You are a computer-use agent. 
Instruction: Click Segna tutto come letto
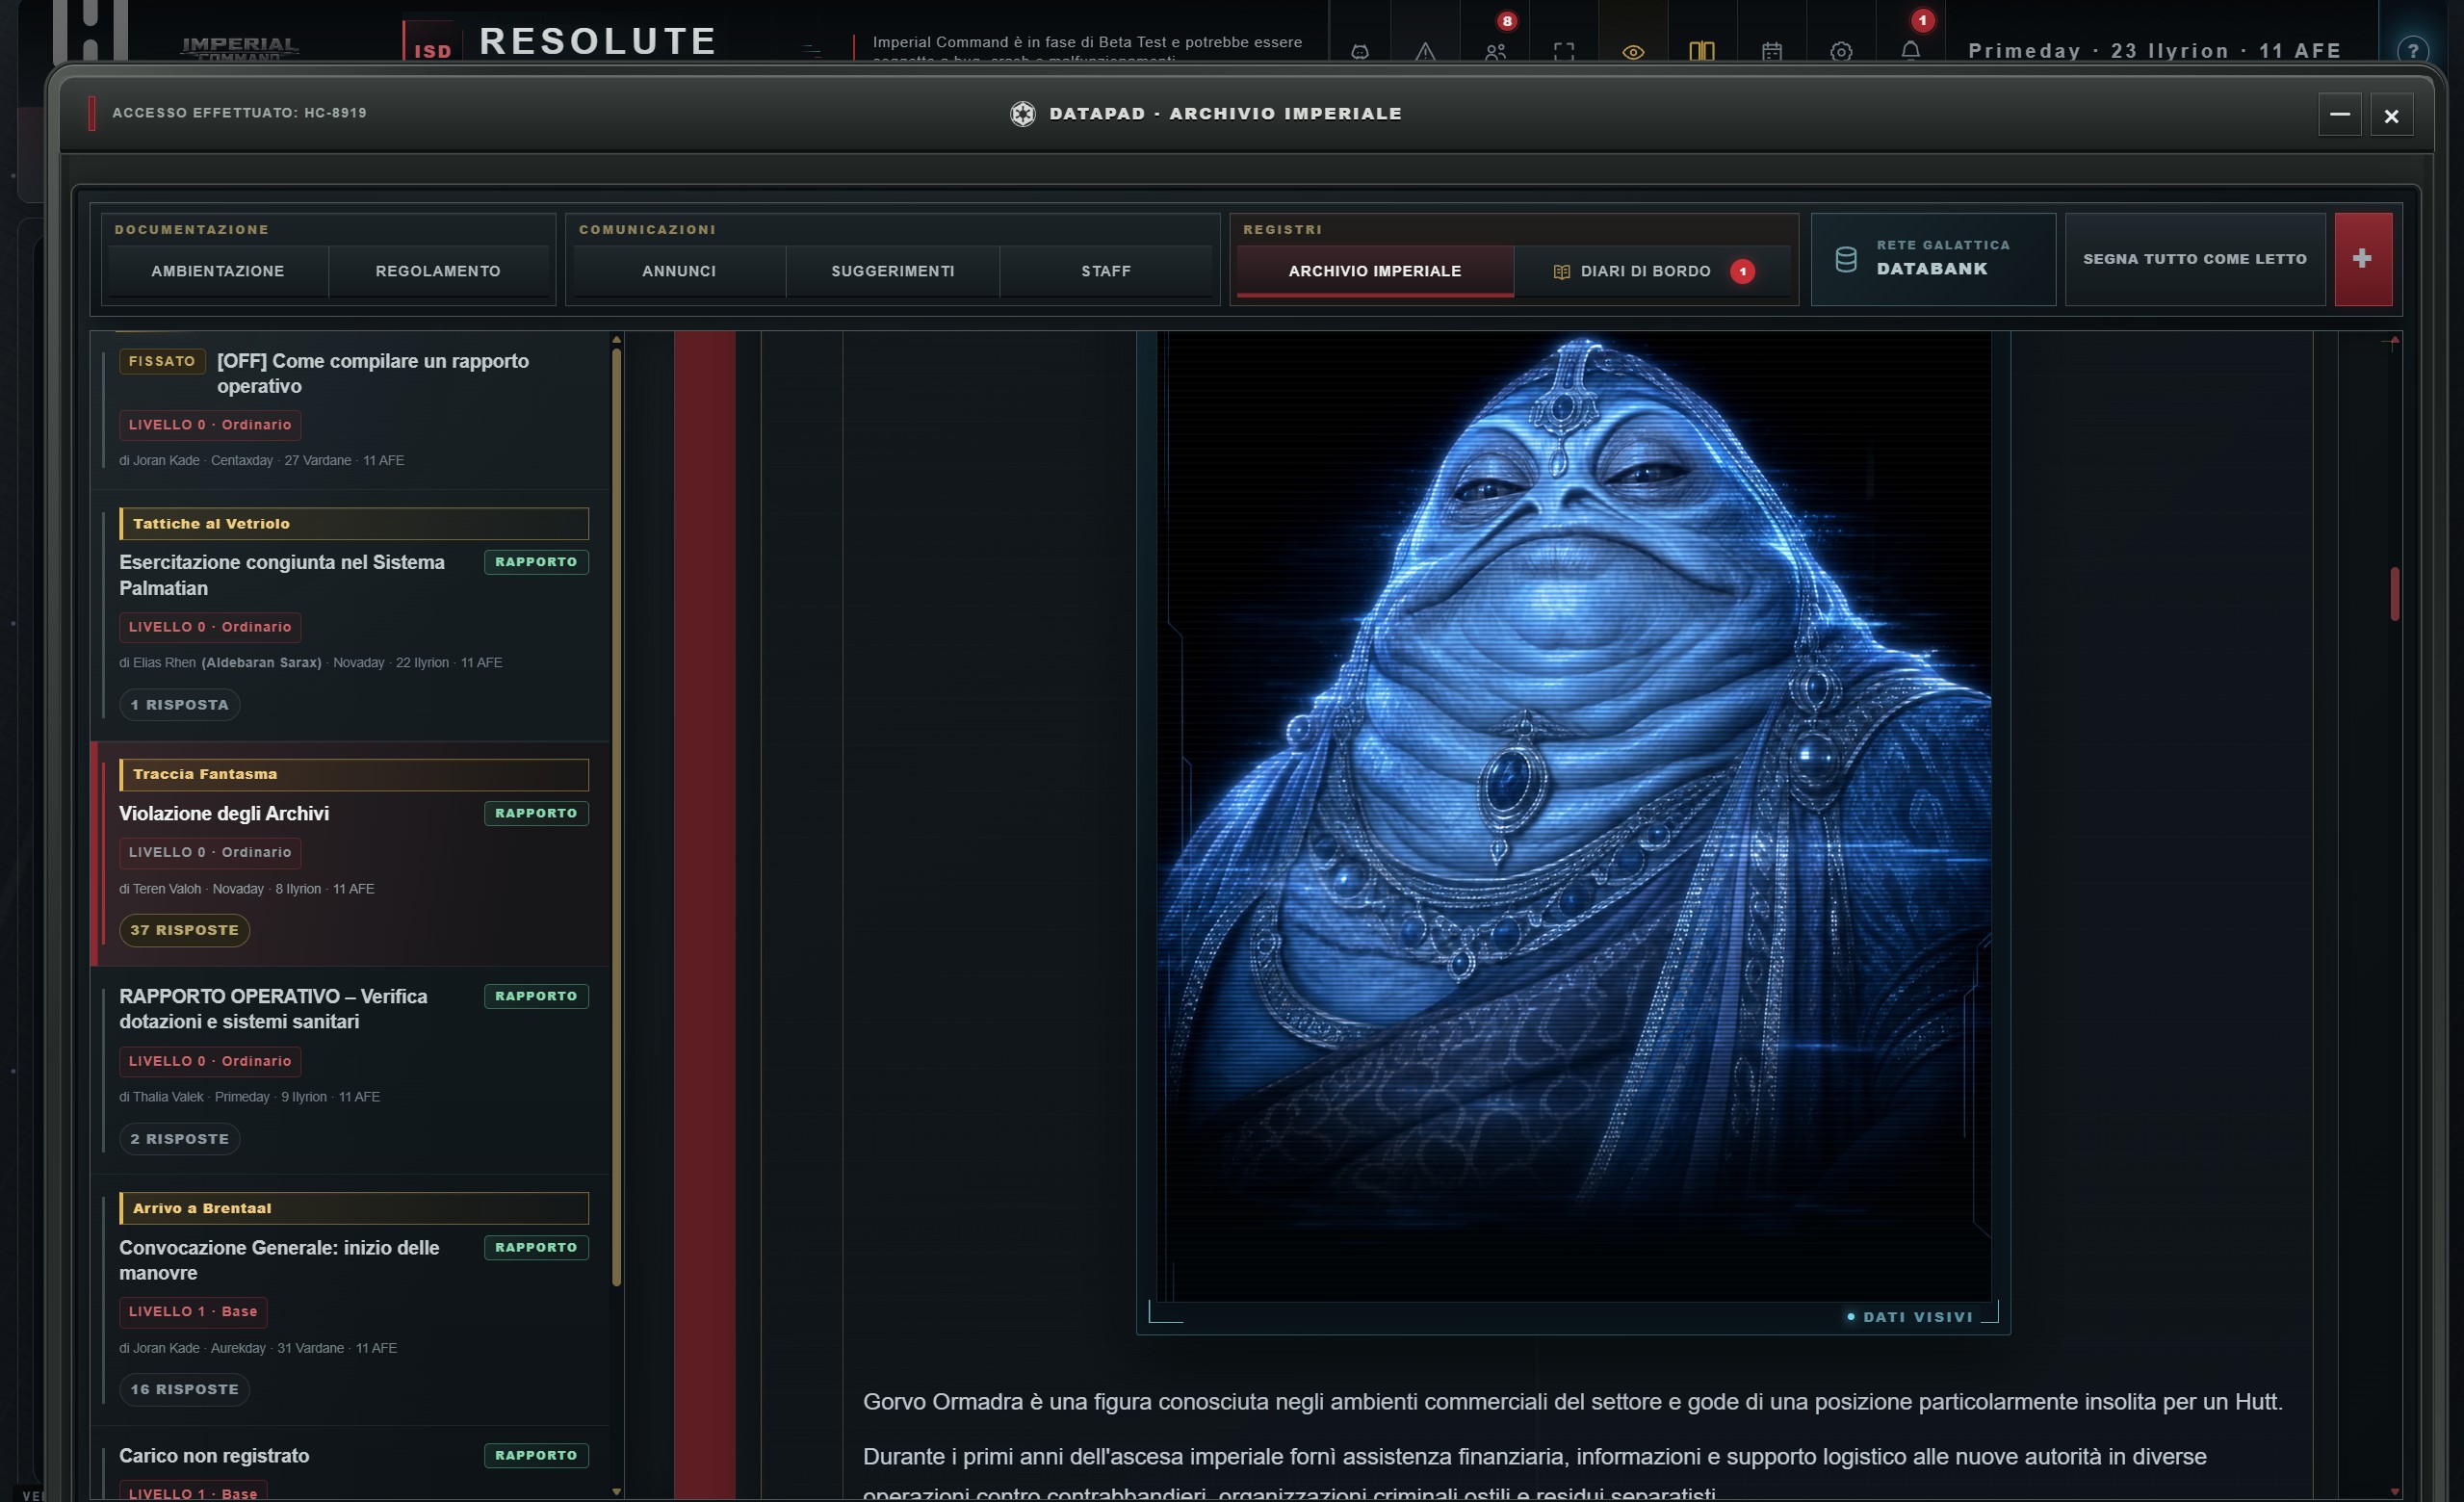[x=2195, y=259]
